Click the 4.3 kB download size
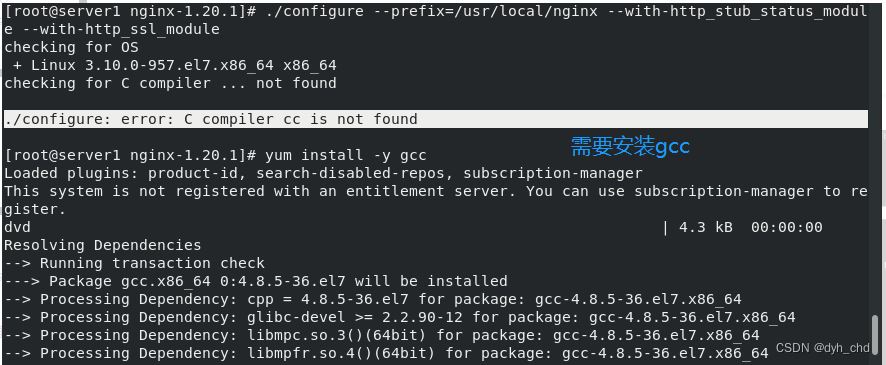 706,228
